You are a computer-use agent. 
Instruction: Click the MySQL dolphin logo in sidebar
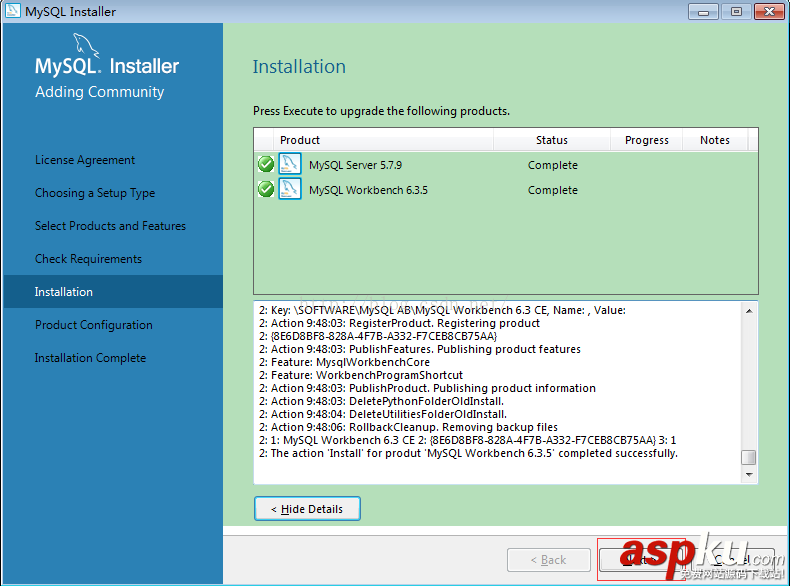pyautogui.click(x=86, y=45)
